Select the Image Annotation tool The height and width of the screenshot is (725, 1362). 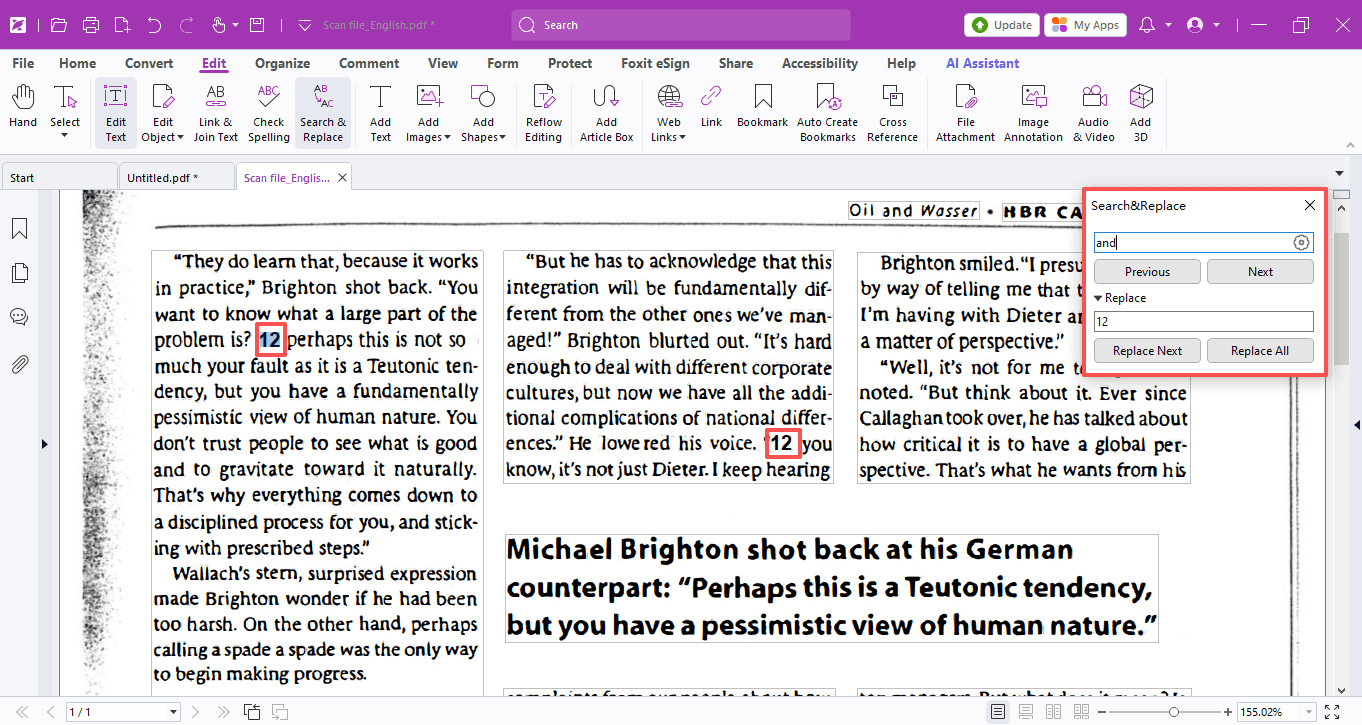1033,113
